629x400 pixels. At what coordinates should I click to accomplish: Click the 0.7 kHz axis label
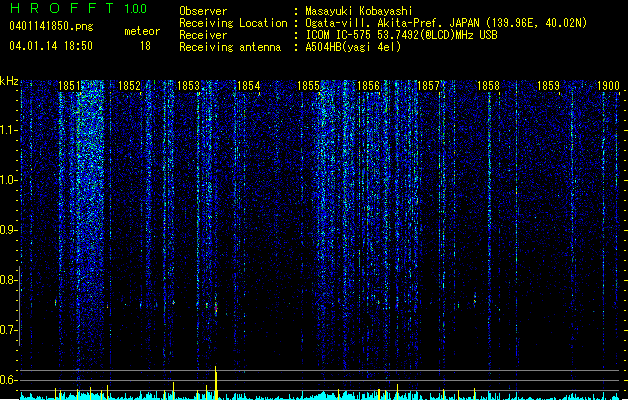[x=8, y=330]
